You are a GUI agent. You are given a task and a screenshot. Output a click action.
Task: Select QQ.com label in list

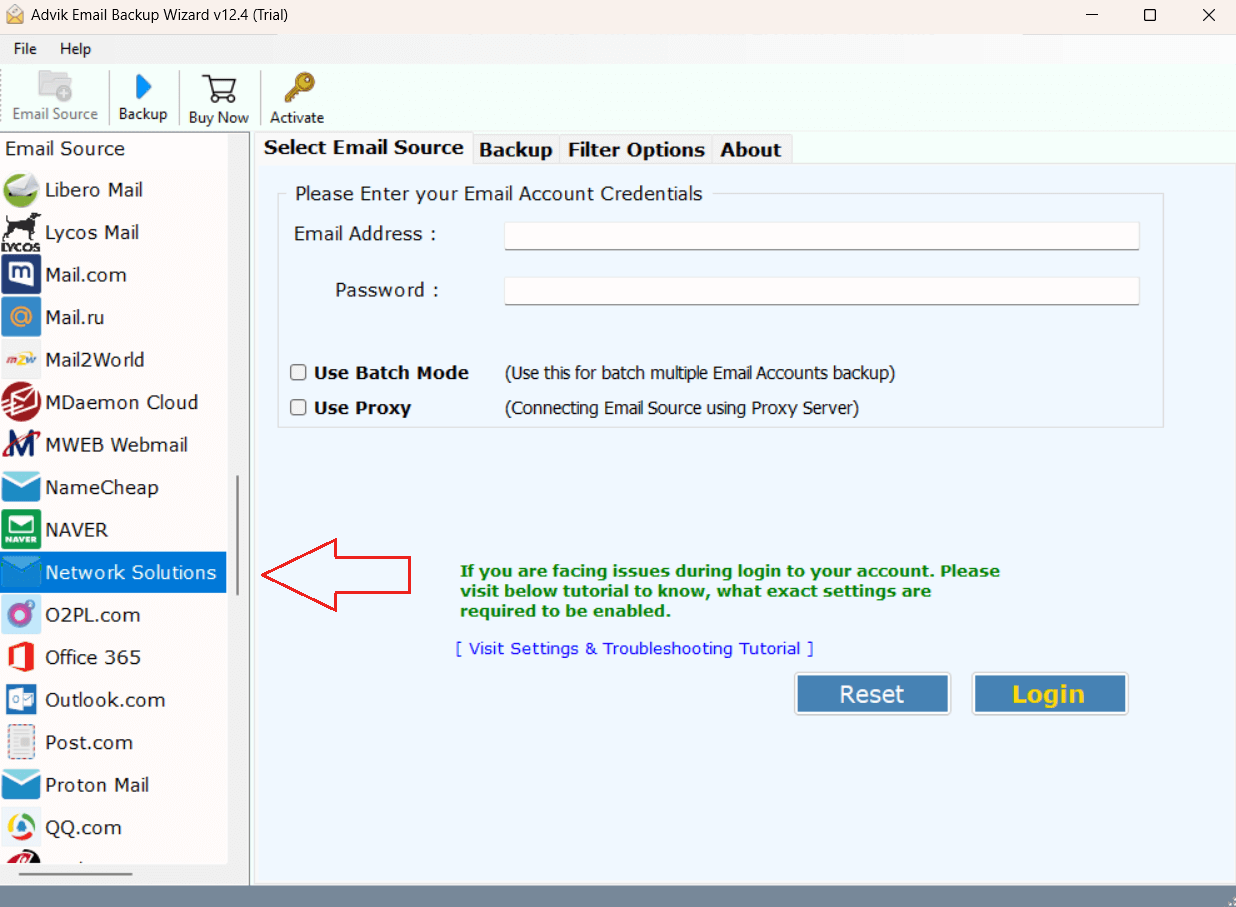coord(83,827)
